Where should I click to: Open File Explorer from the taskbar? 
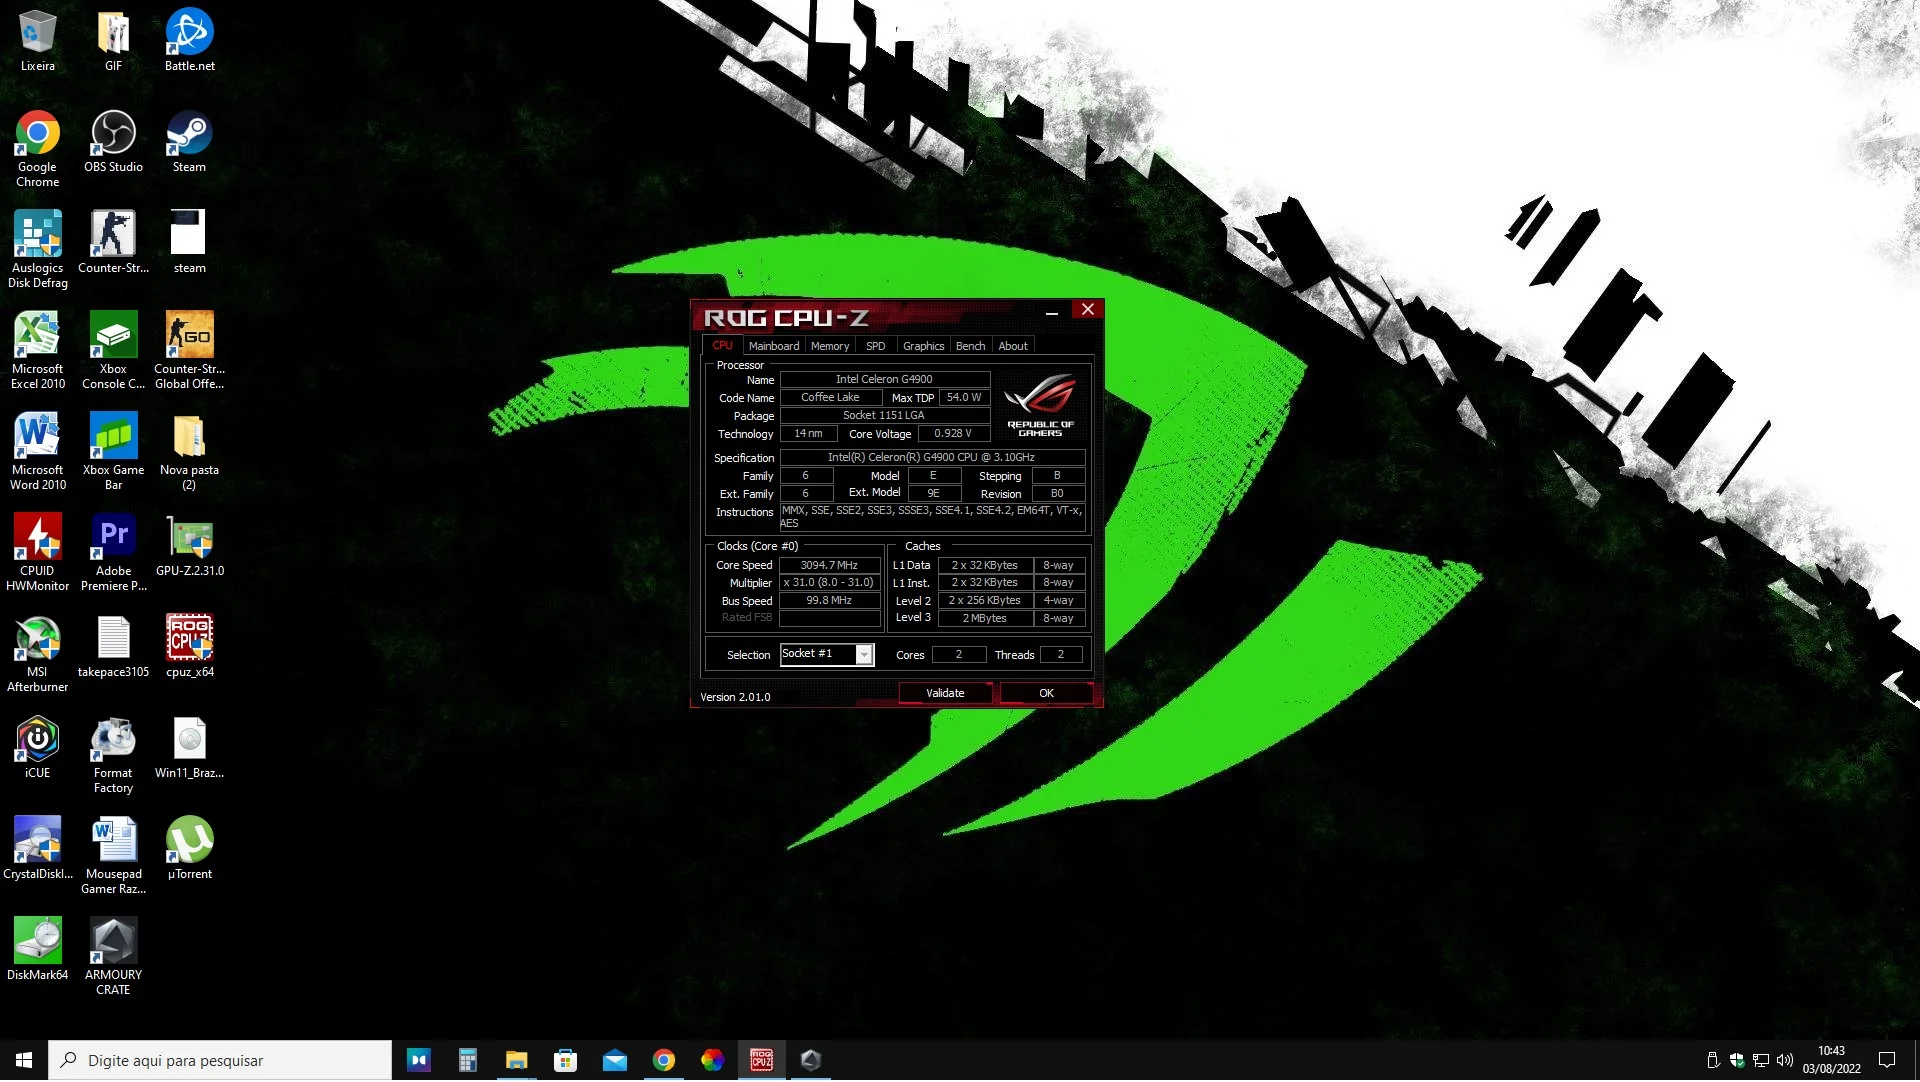[x=516, y=1061]
